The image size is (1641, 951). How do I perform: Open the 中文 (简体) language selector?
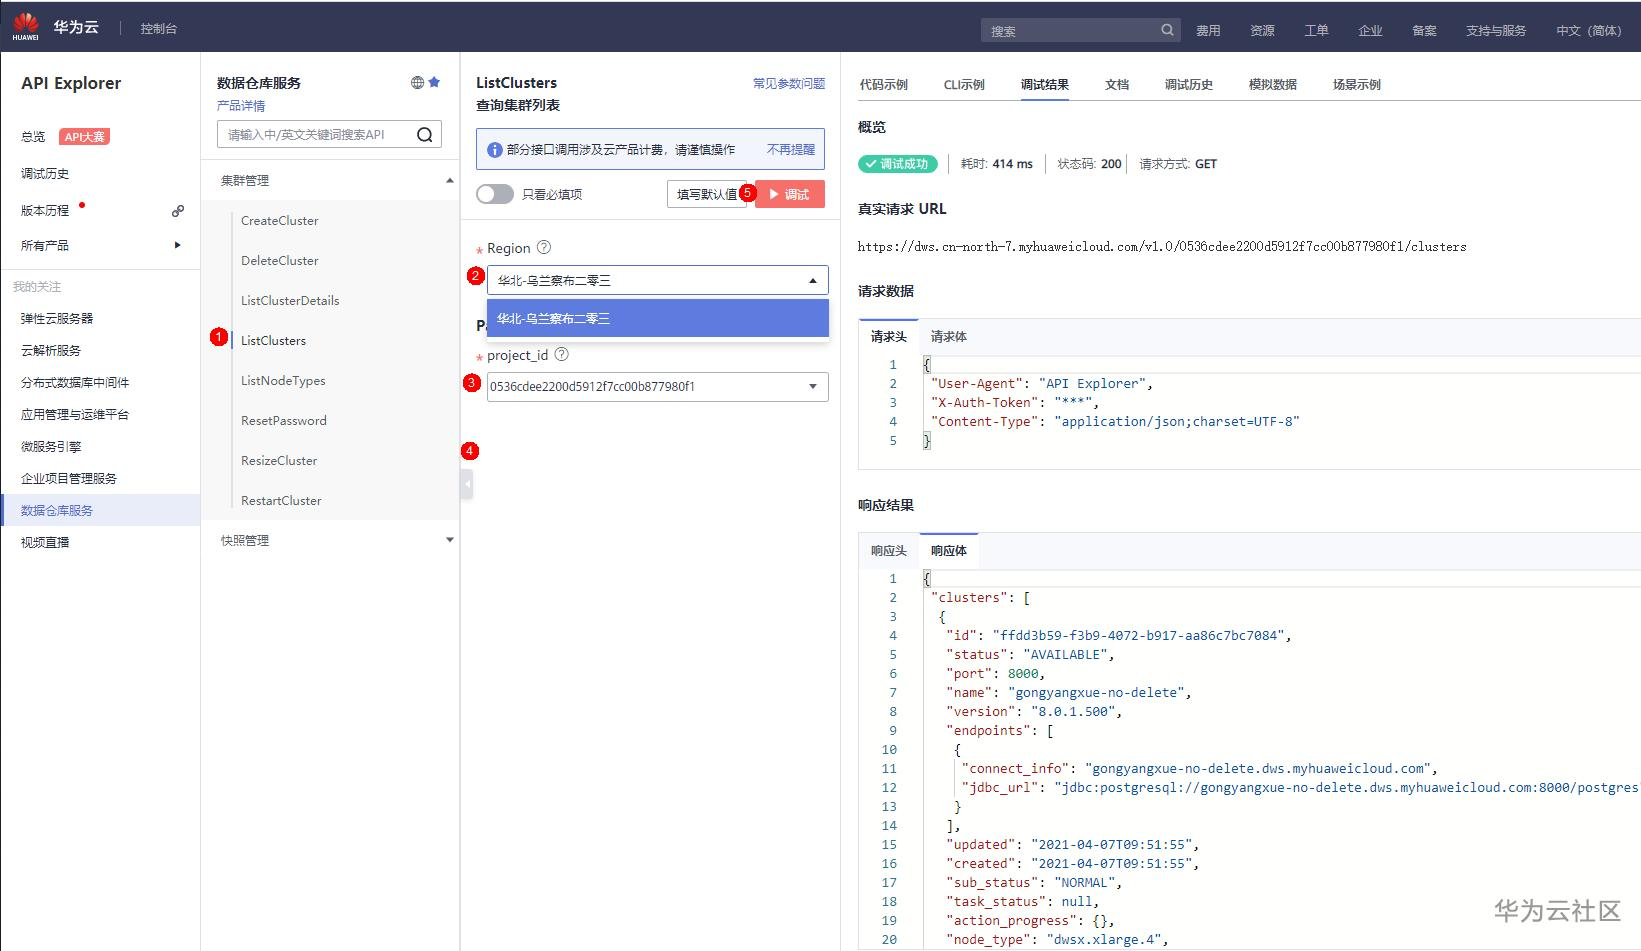point(1589,31)
